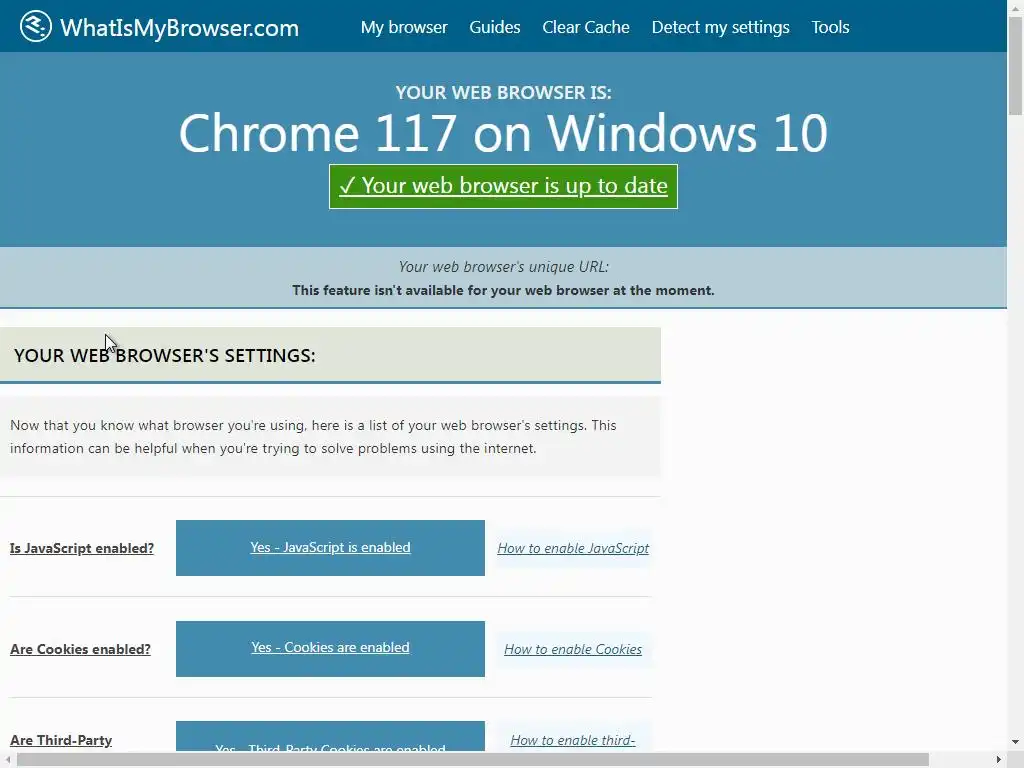Image resolution: width=1024 pixels, height=768 pixels.
Task: Open the Guides menu item
Action: click(495, 27)
